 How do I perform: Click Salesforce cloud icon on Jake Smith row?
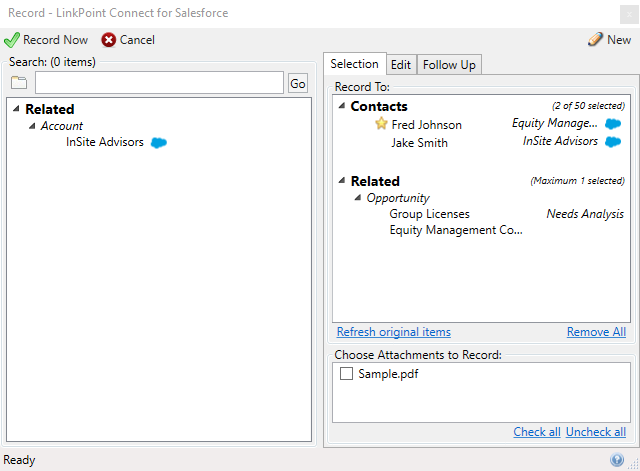coord(613,142)
